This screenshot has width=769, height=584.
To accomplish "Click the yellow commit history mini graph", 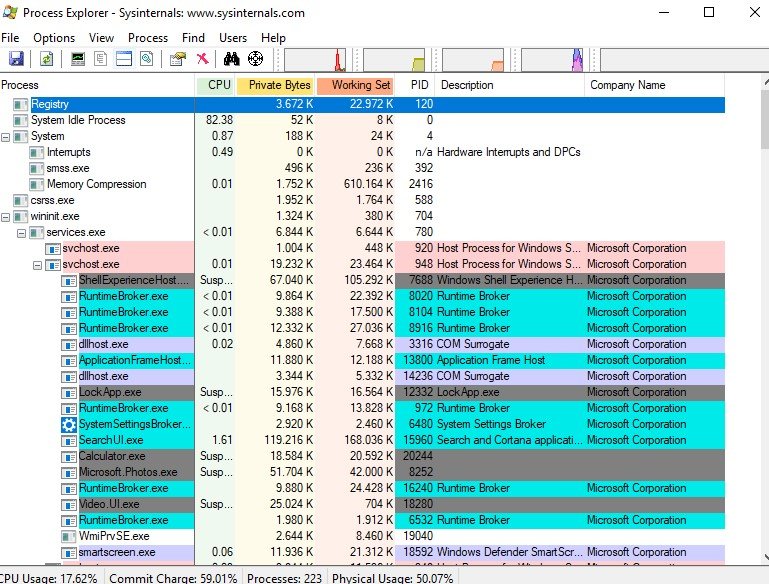I will click(394, 60).
